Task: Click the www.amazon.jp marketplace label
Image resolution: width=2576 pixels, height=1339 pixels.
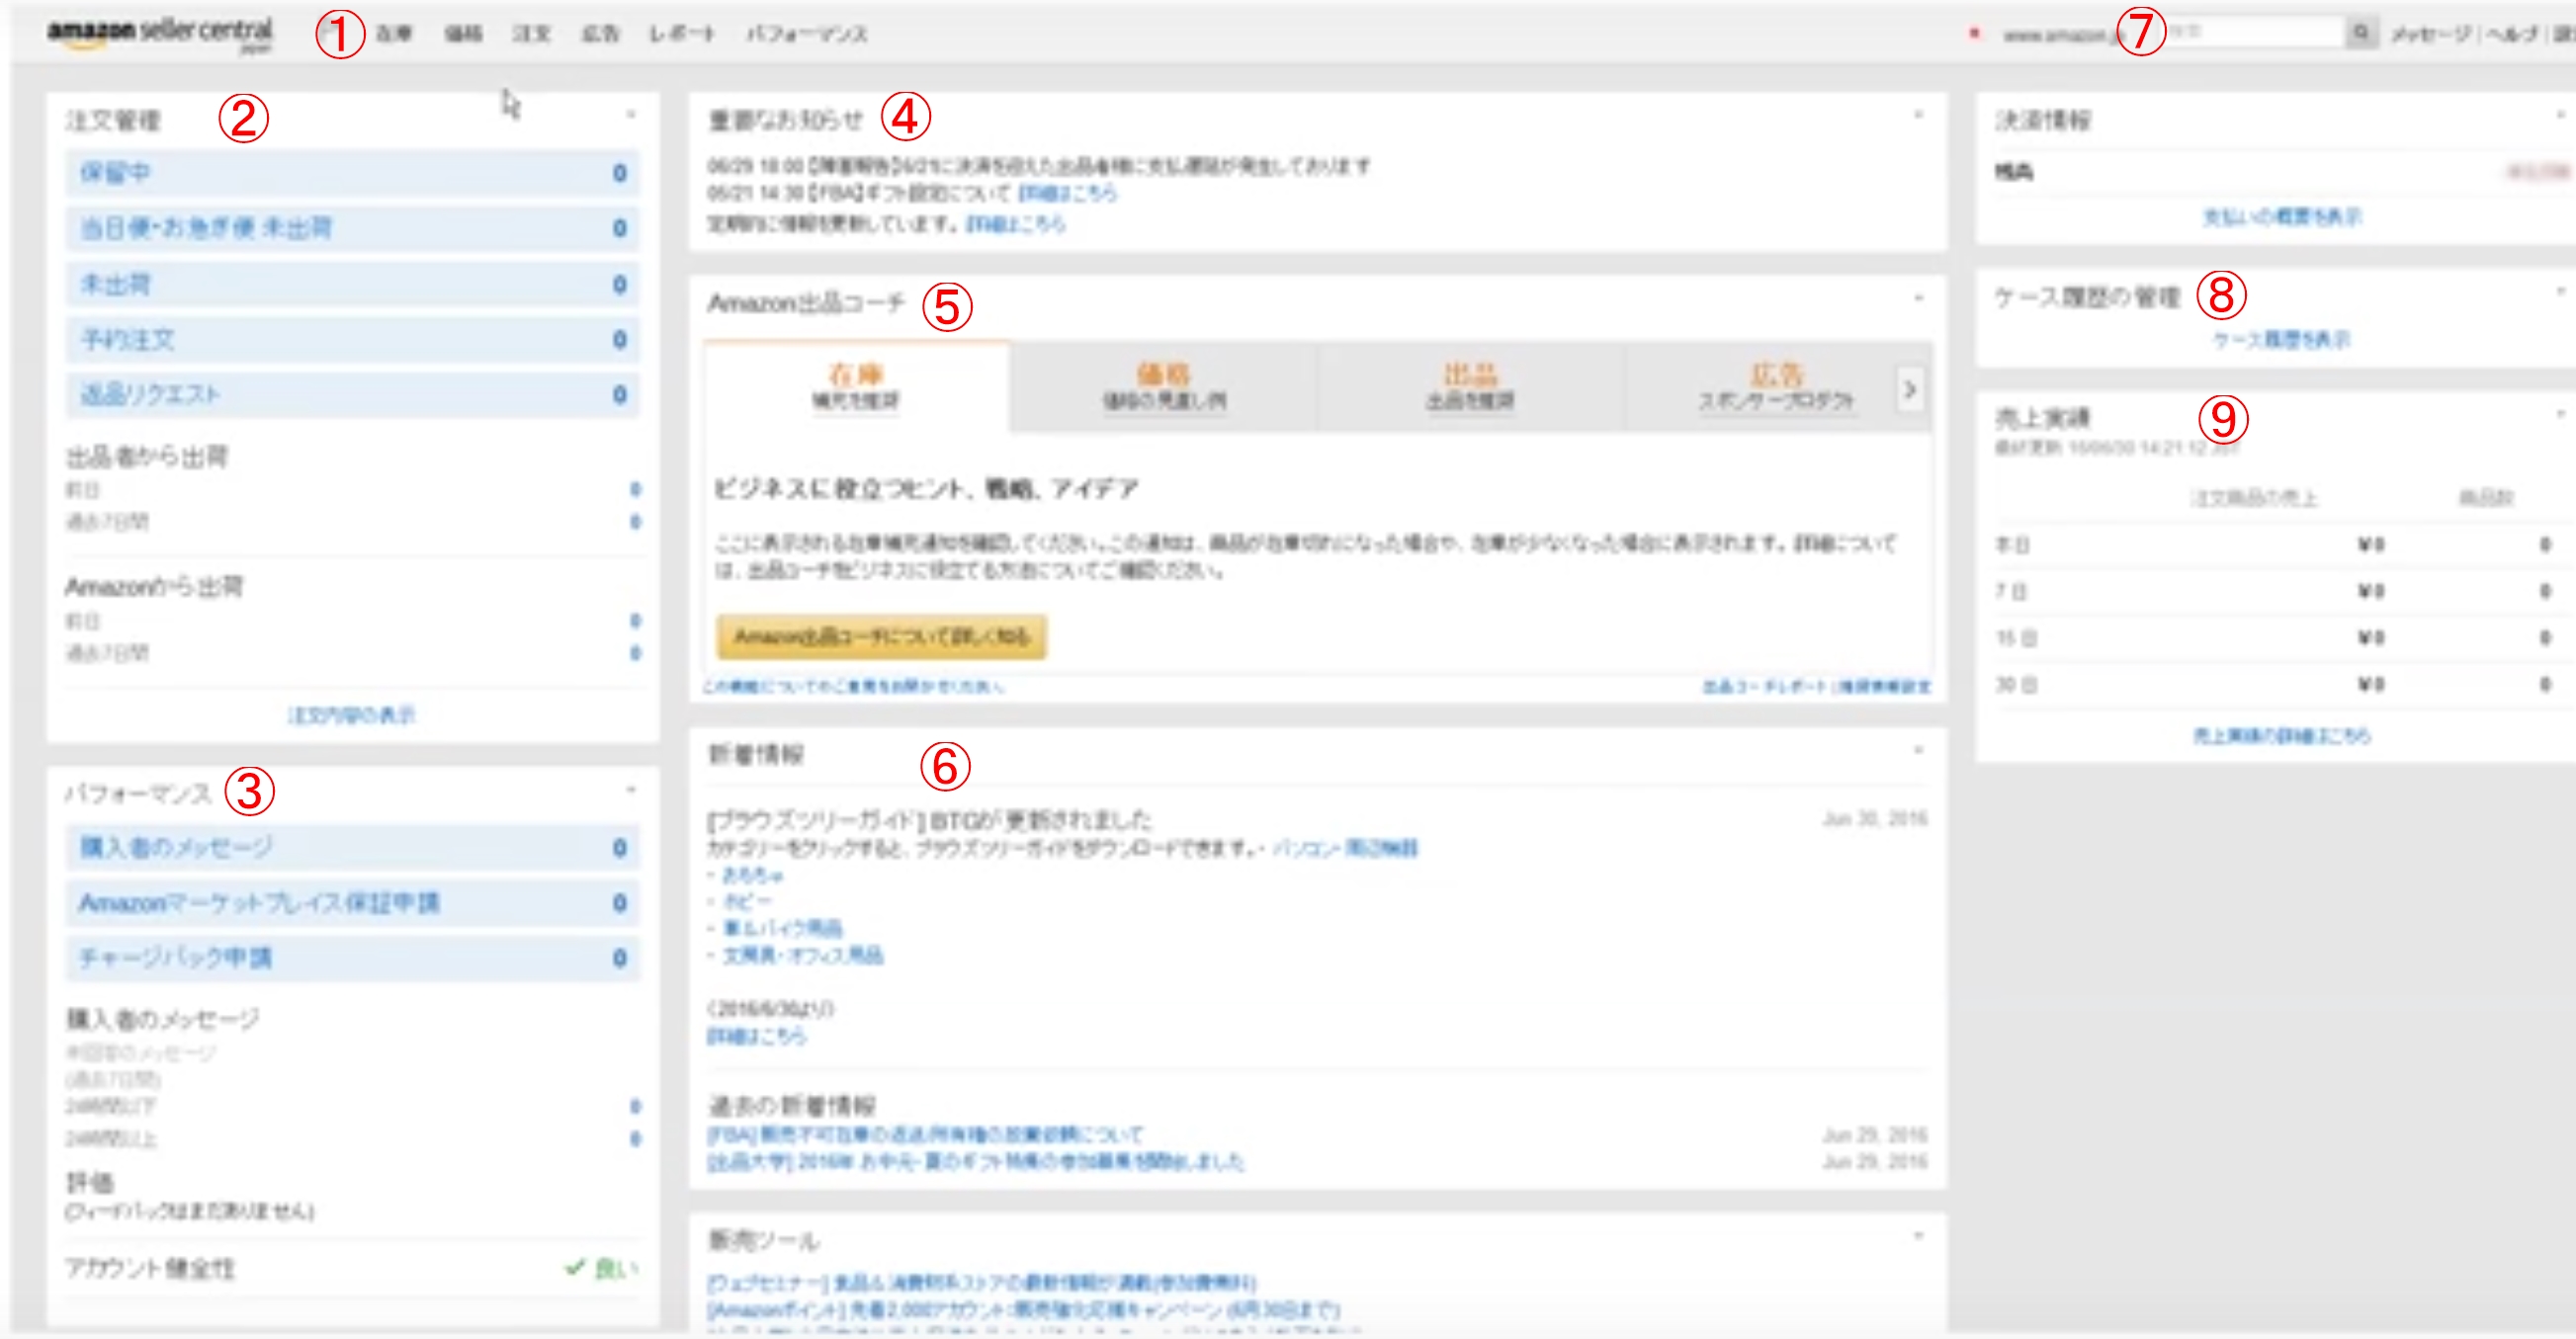Action: pos(2063,35)
